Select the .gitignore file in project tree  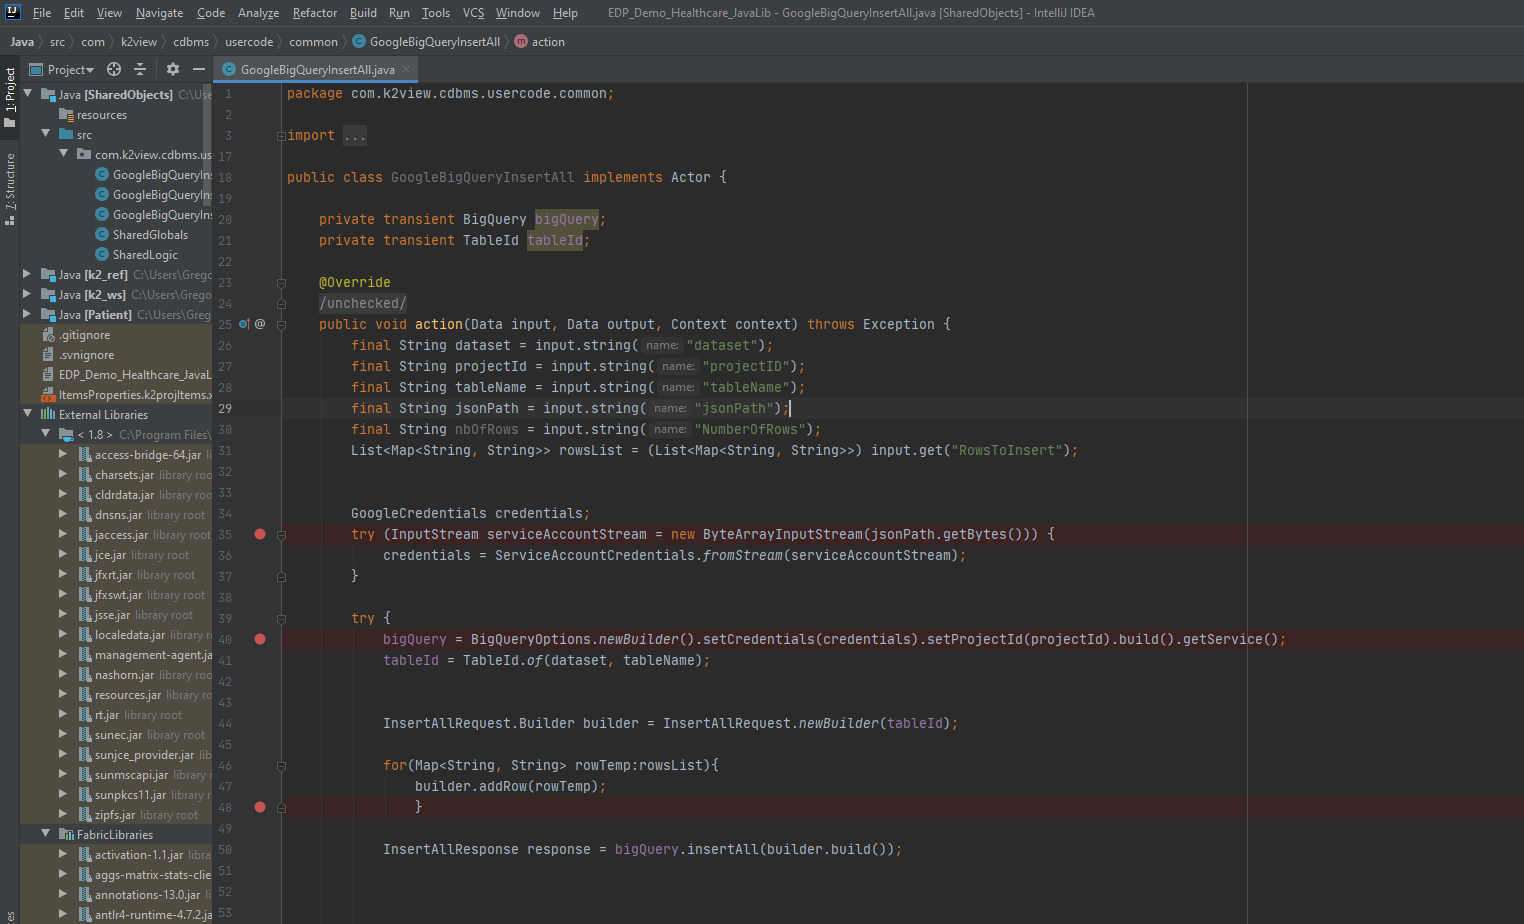pos(84,335)
